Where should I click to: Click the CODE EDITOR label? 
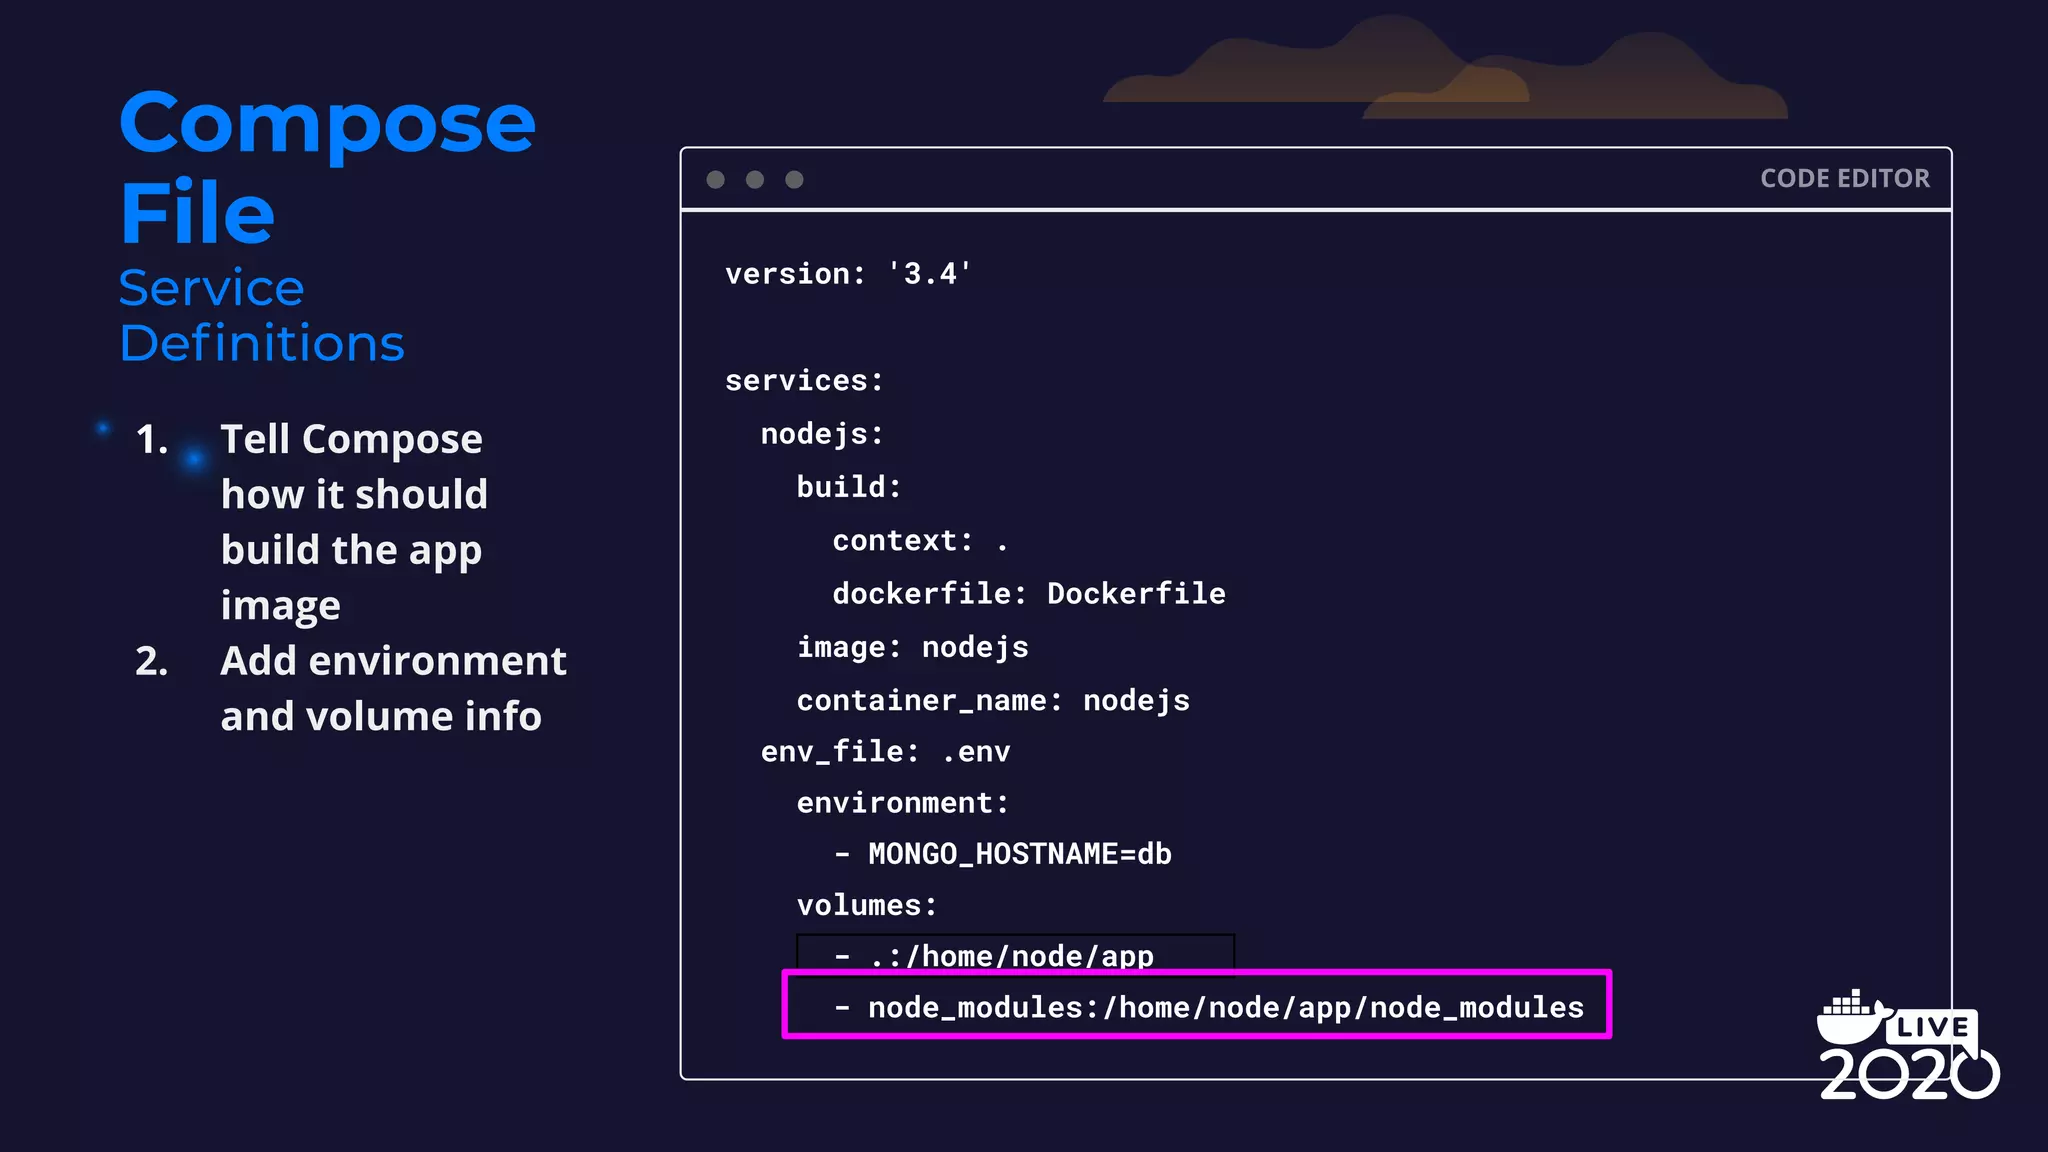(x=1844, y=179)
